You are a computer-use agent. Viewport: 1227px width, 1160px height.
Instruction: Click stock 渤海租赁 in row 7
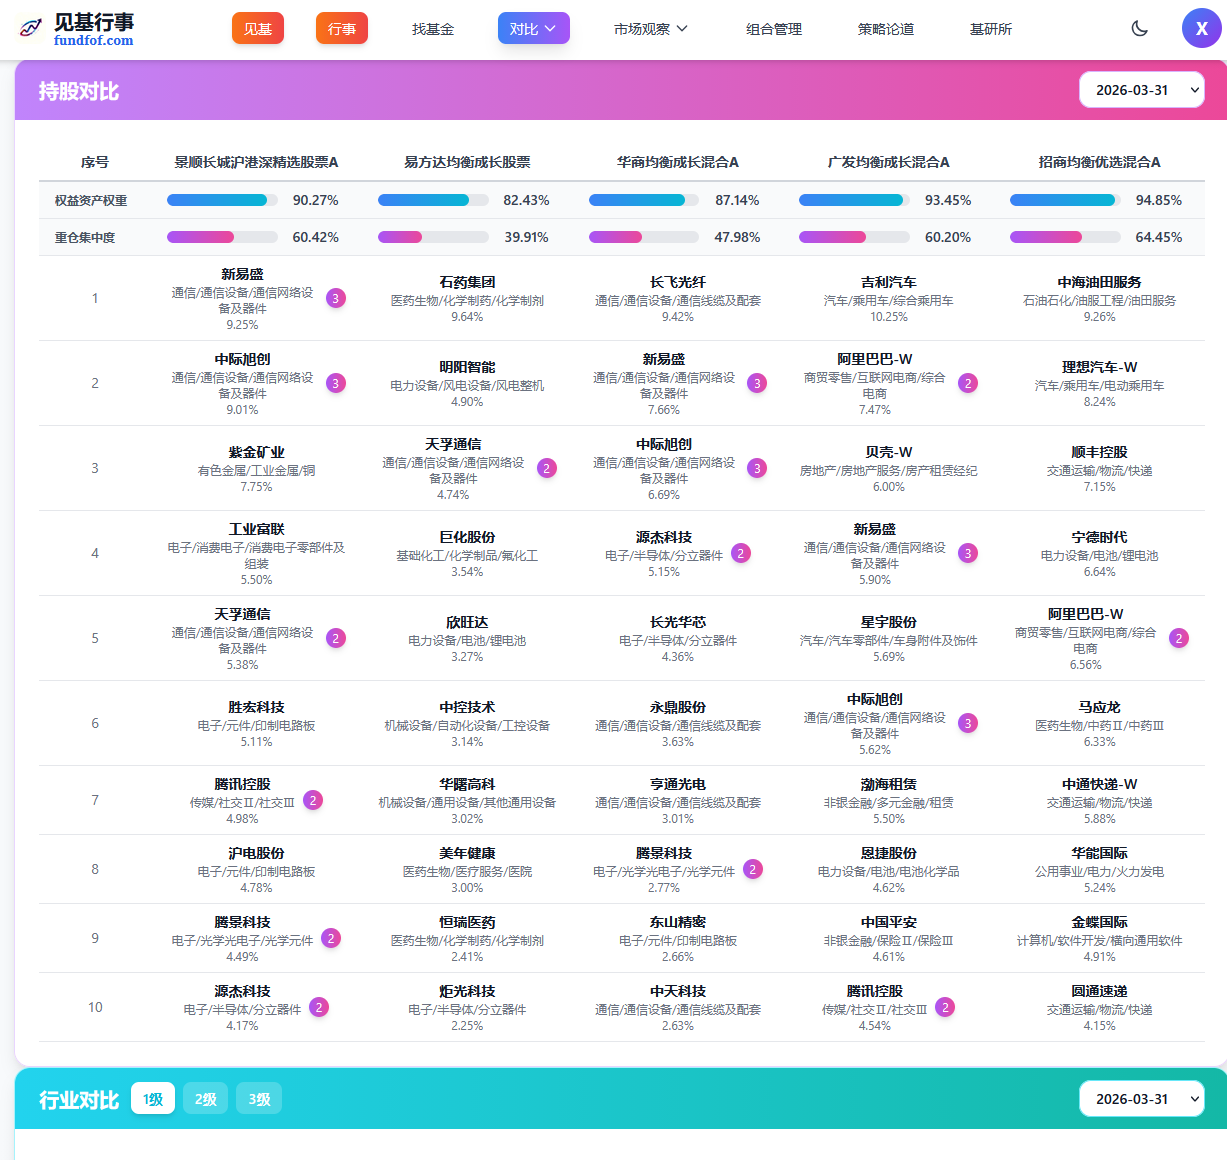pyautogui.click(x=889, y=784)
